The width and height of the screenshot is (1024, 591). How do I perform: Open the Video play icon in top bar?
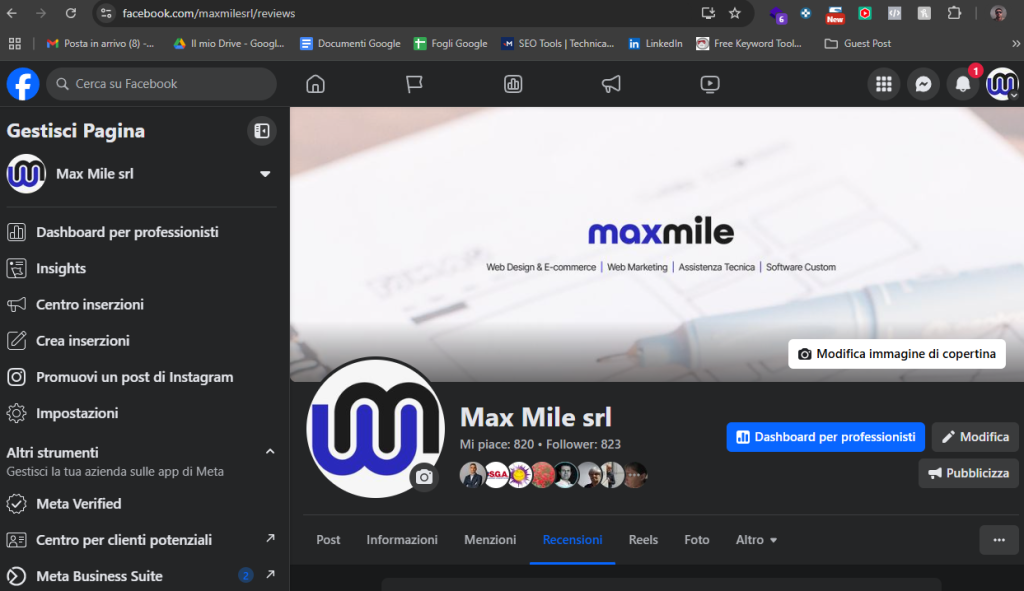[x=710, y=84]
